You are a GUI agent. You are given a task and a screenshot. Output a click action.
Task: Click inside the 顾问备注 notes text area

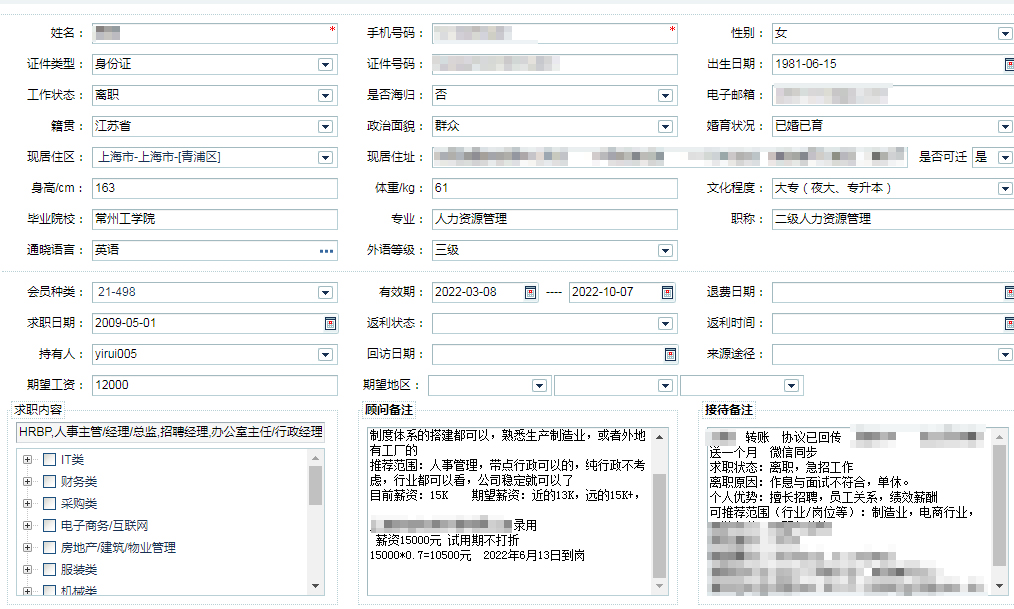(510, 511)
